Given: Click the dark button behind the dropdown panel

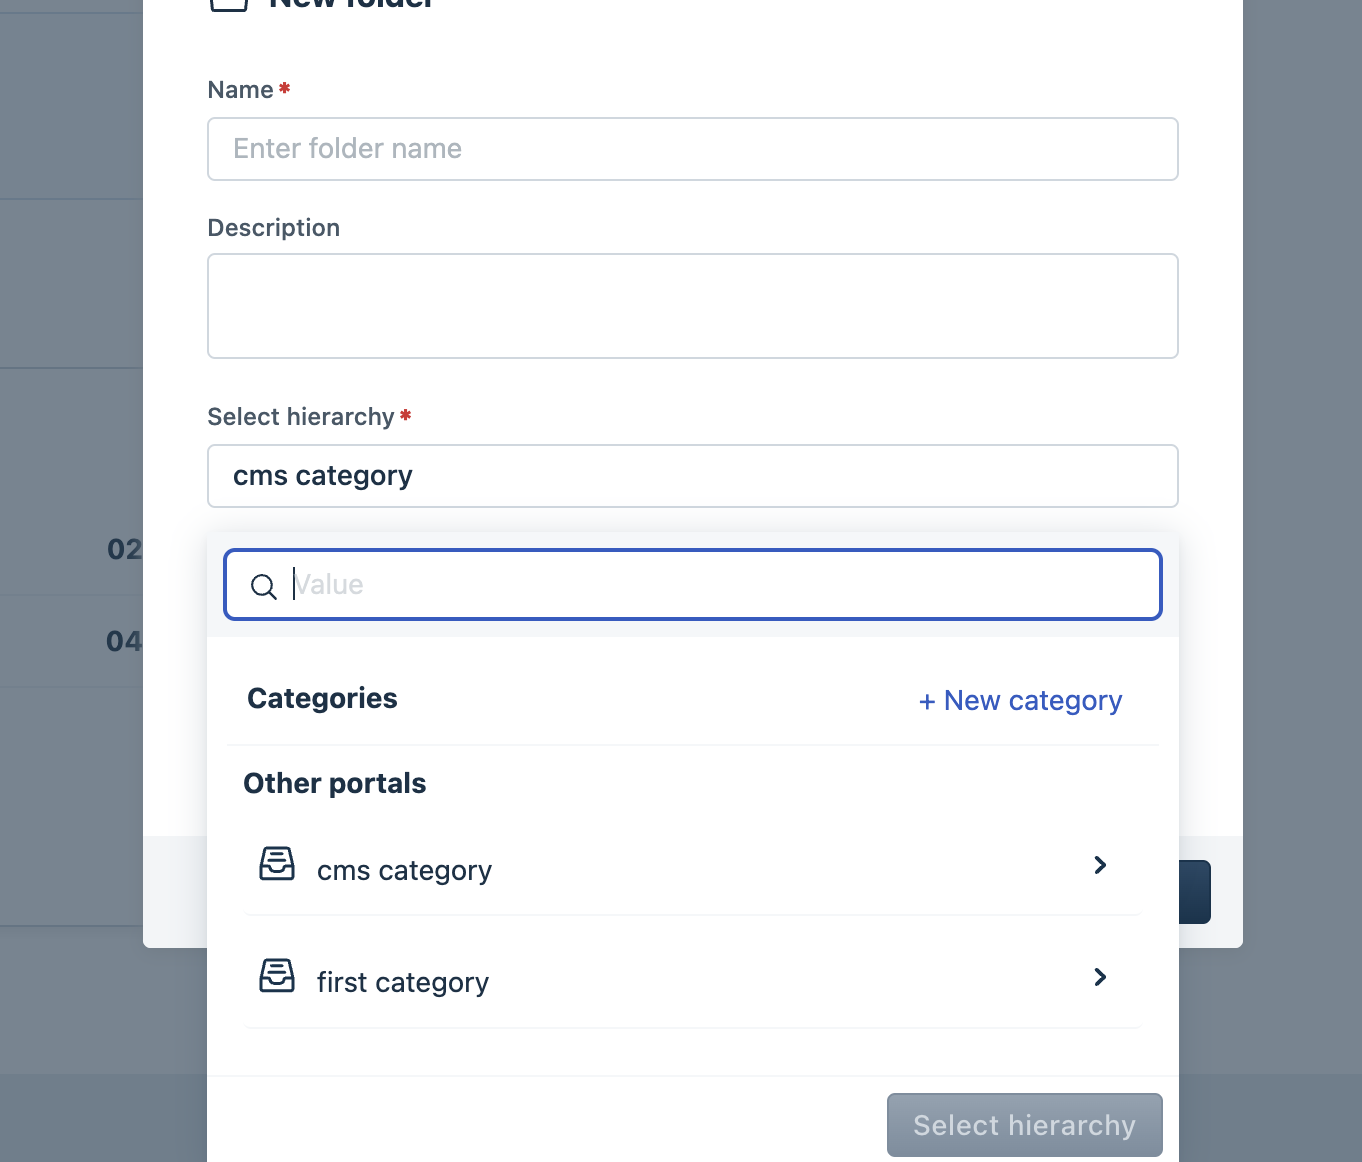Looking at the screenshot, I should [1196, 891].
